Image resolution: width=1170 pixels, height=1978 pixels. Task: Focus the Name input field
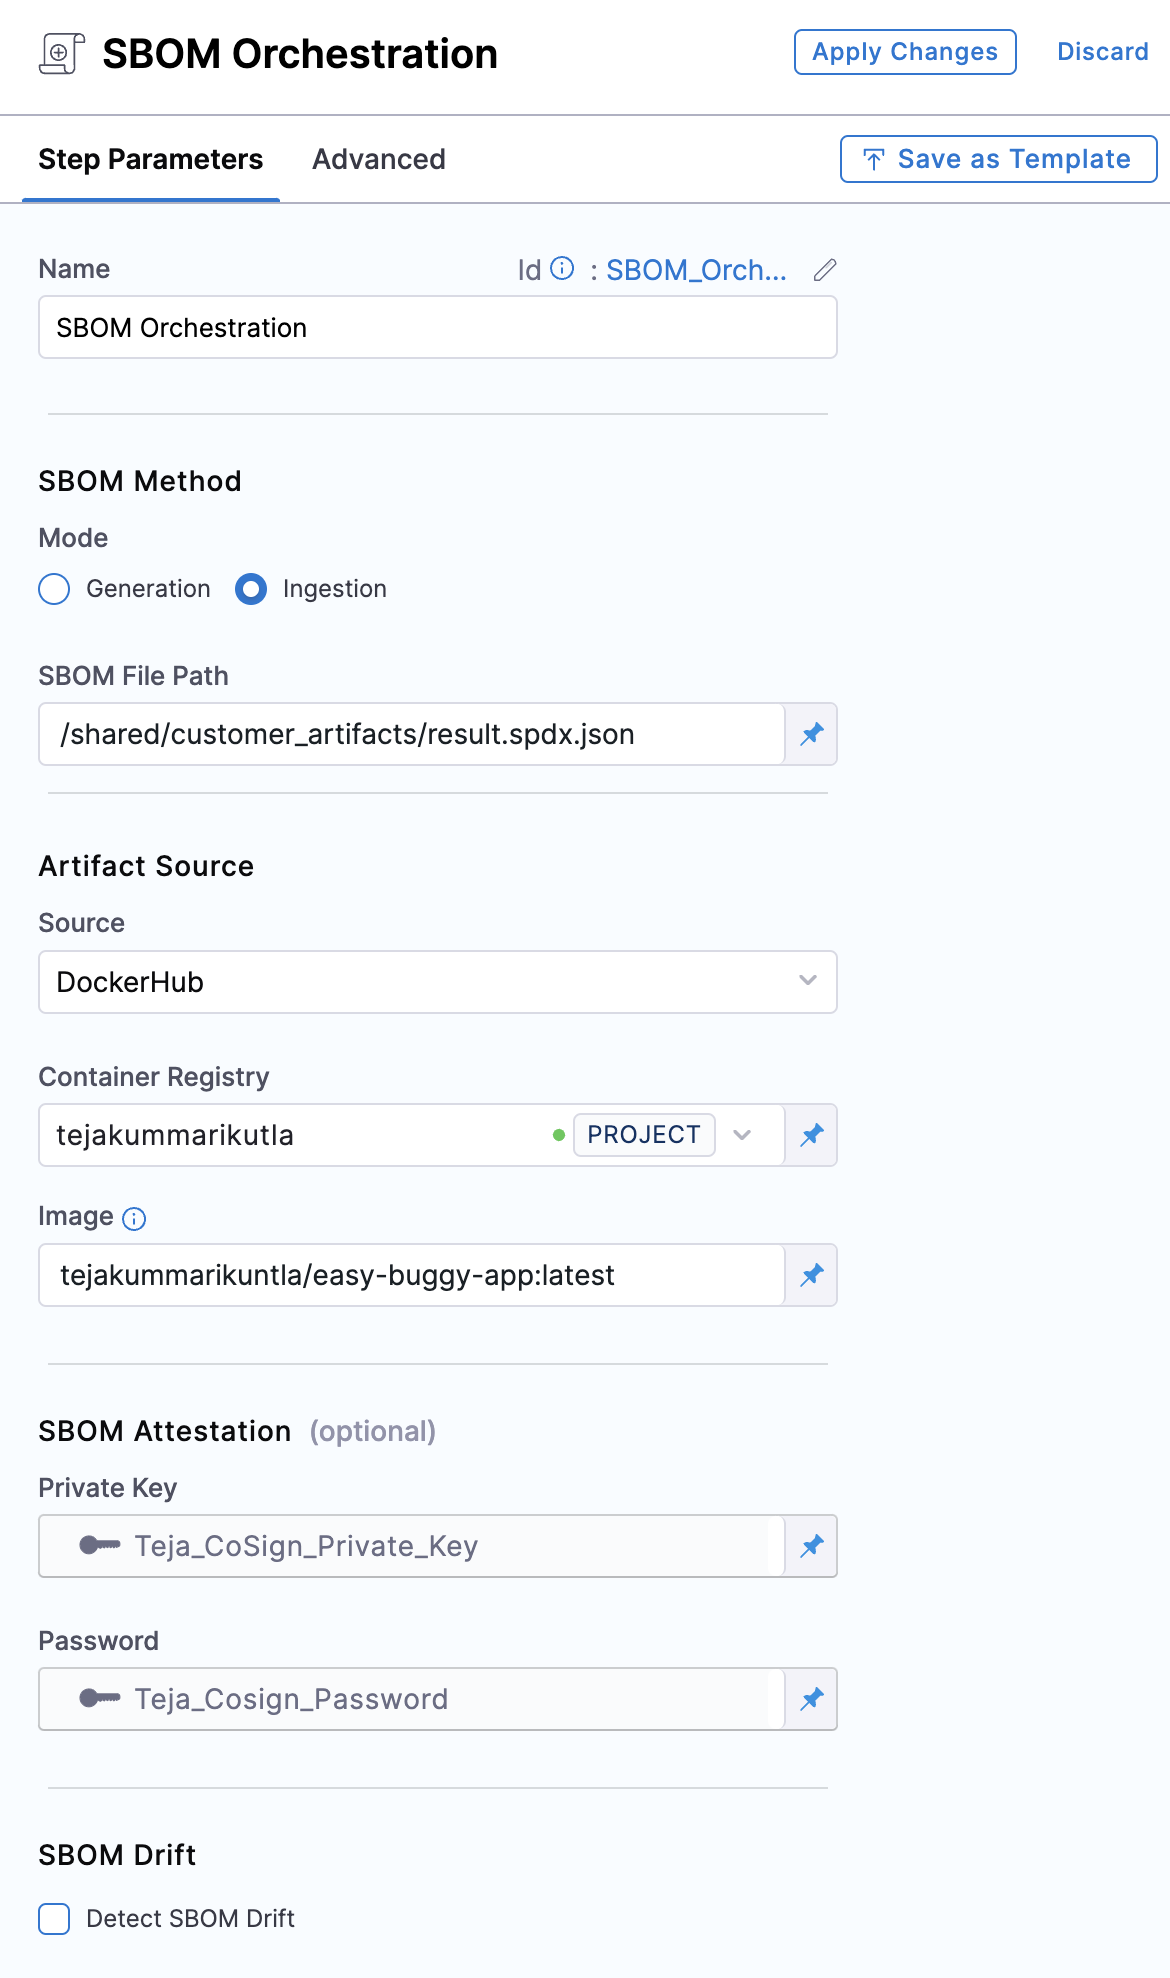[x=437, y=328]
